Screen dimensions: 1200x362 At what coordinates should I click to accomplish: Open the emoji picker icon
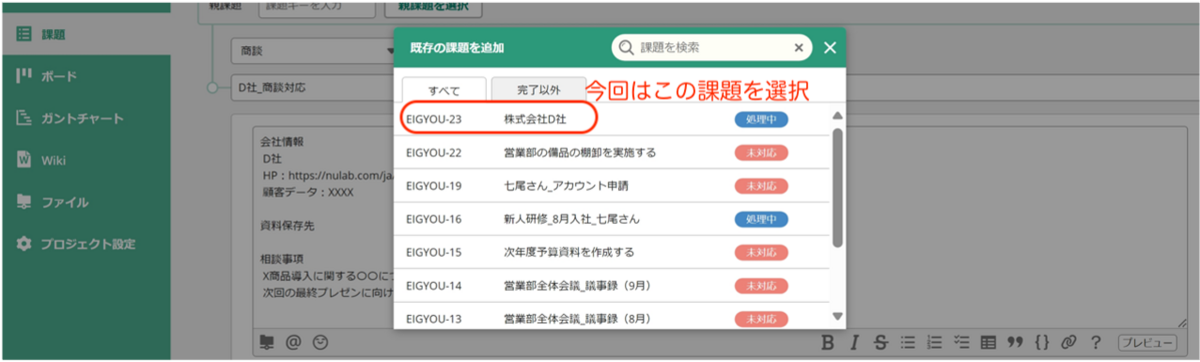[321, 342]
